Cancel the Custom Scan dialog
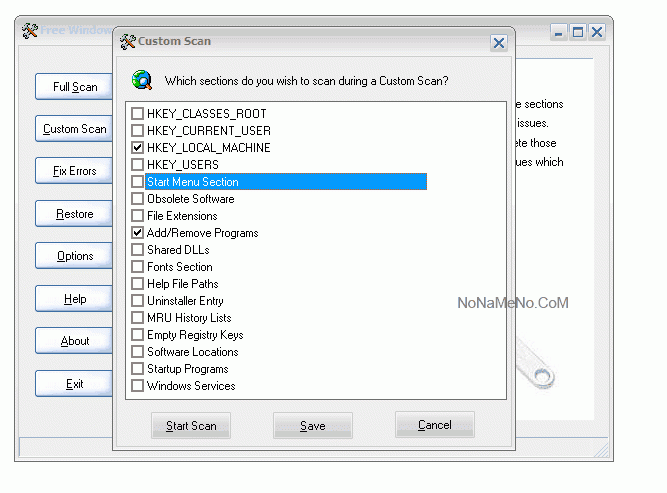667x493 pixels. 434,425
